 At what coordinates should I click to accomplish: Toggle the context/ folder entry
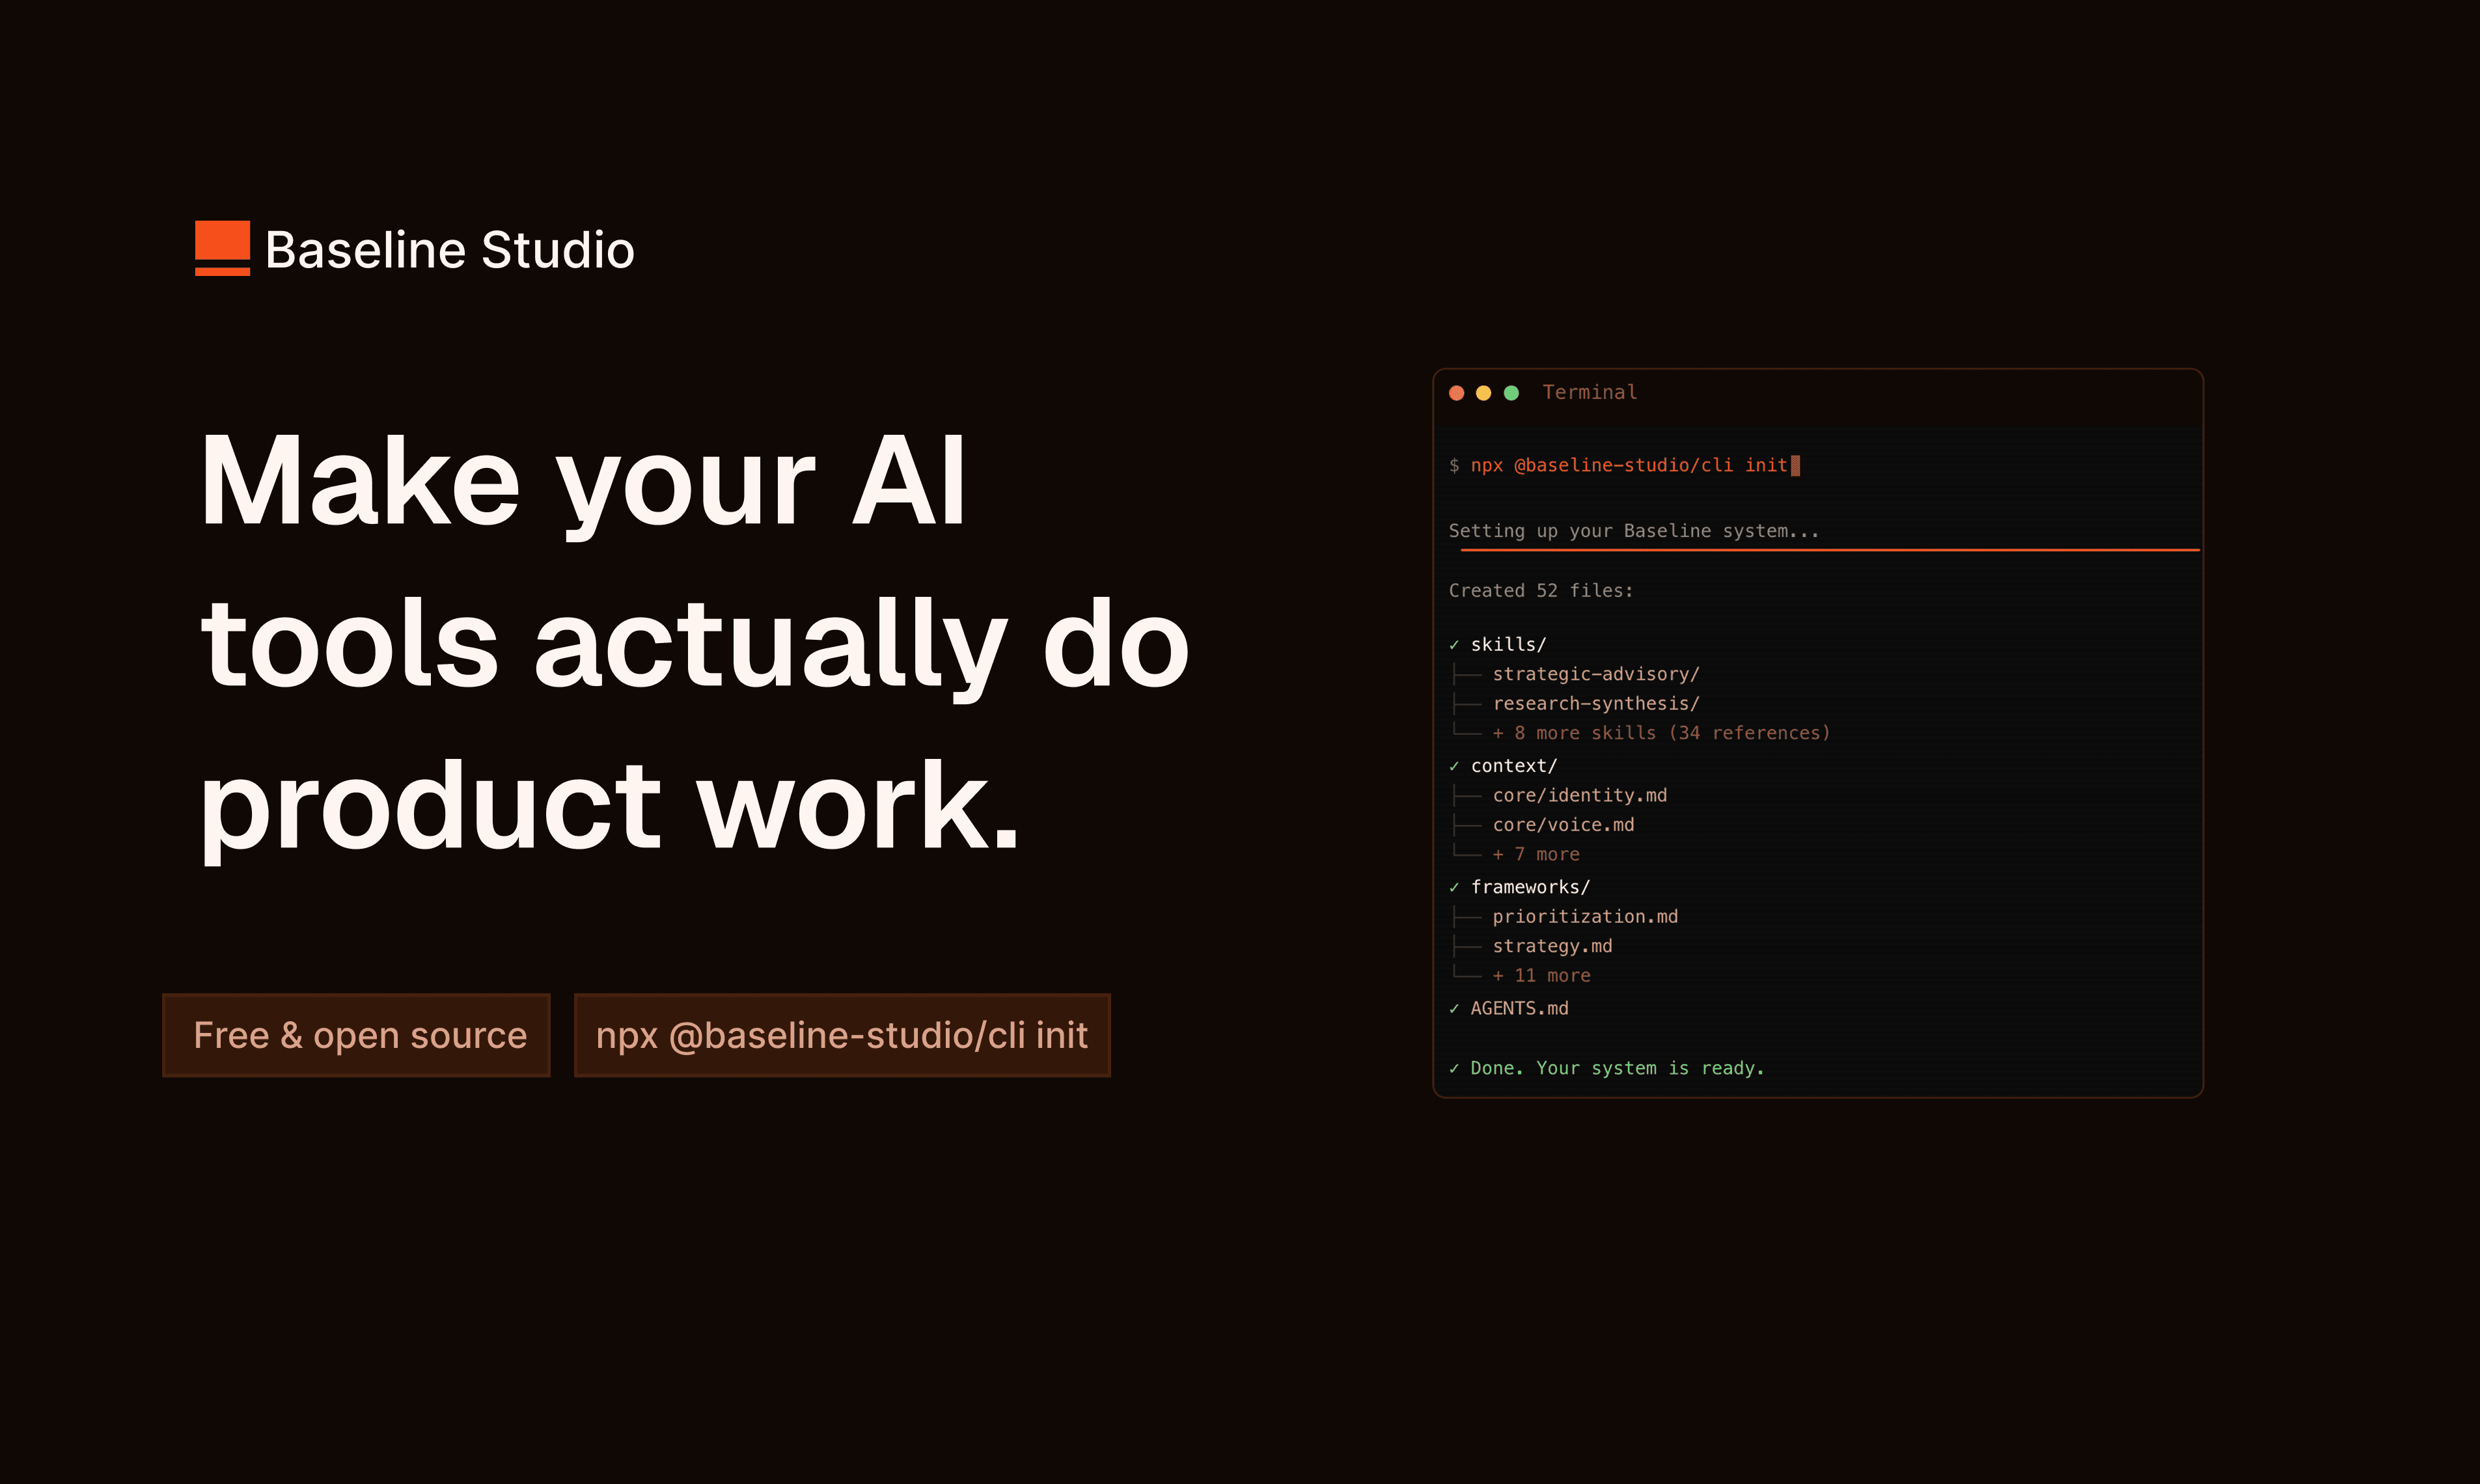pyautogui.click(x=1515, y=766)
